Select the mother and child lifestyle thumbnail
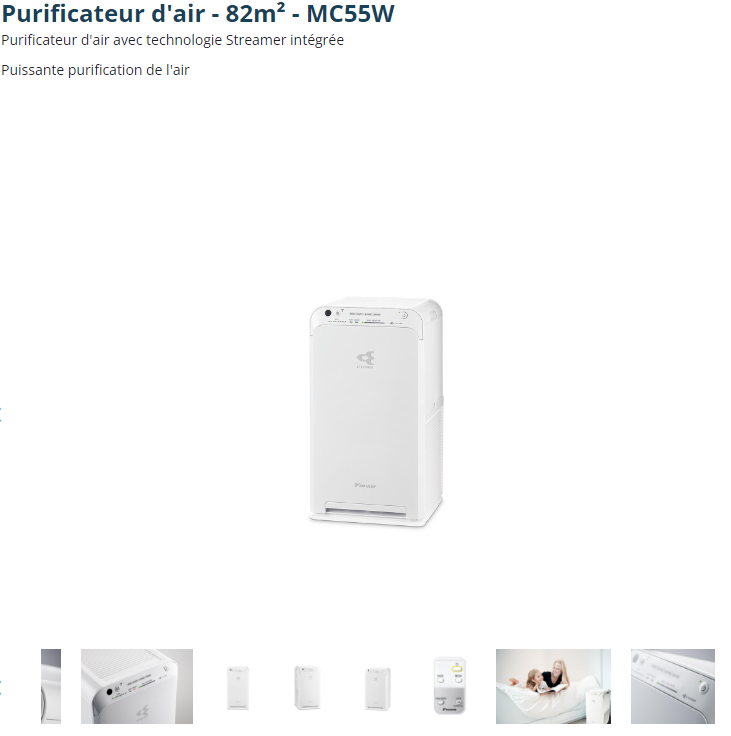 point(553,686)
